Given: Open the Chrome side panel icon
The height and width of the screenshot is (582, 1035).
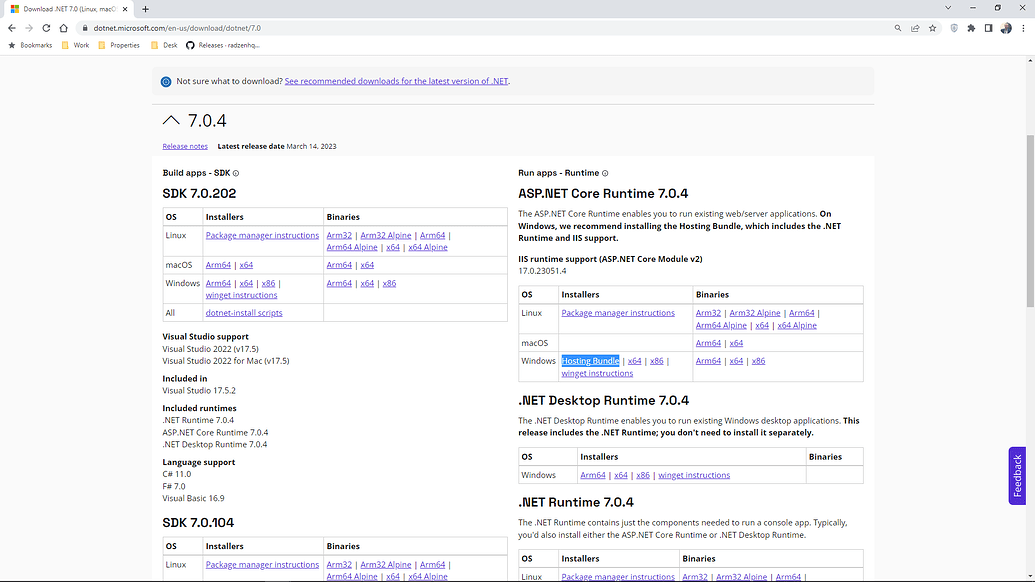Looking at the screenshot, I should coord(988,28).
